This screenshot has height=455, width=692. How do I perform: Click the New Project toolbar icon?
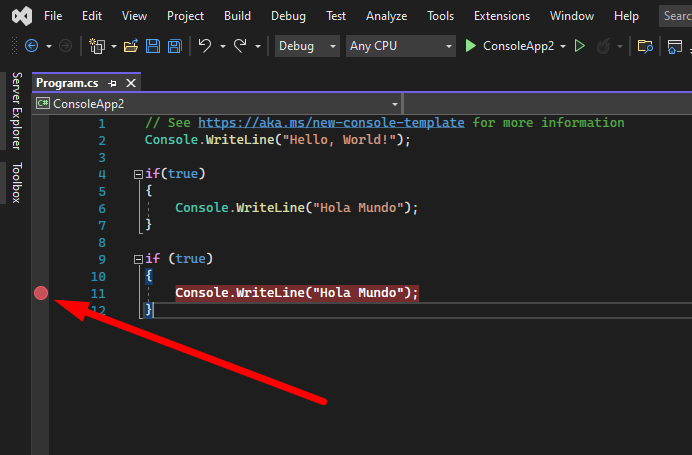tap(97, 46)
